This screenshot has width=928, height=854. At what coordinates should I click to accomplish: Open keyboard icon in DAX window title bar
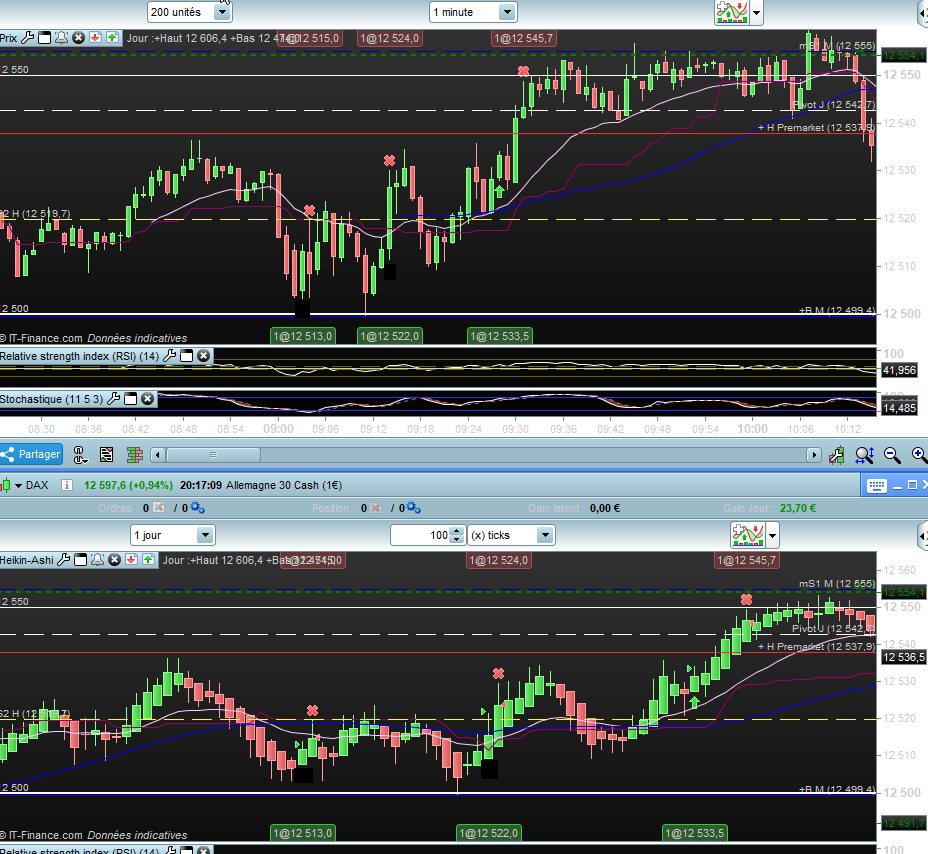click(876, 485)
